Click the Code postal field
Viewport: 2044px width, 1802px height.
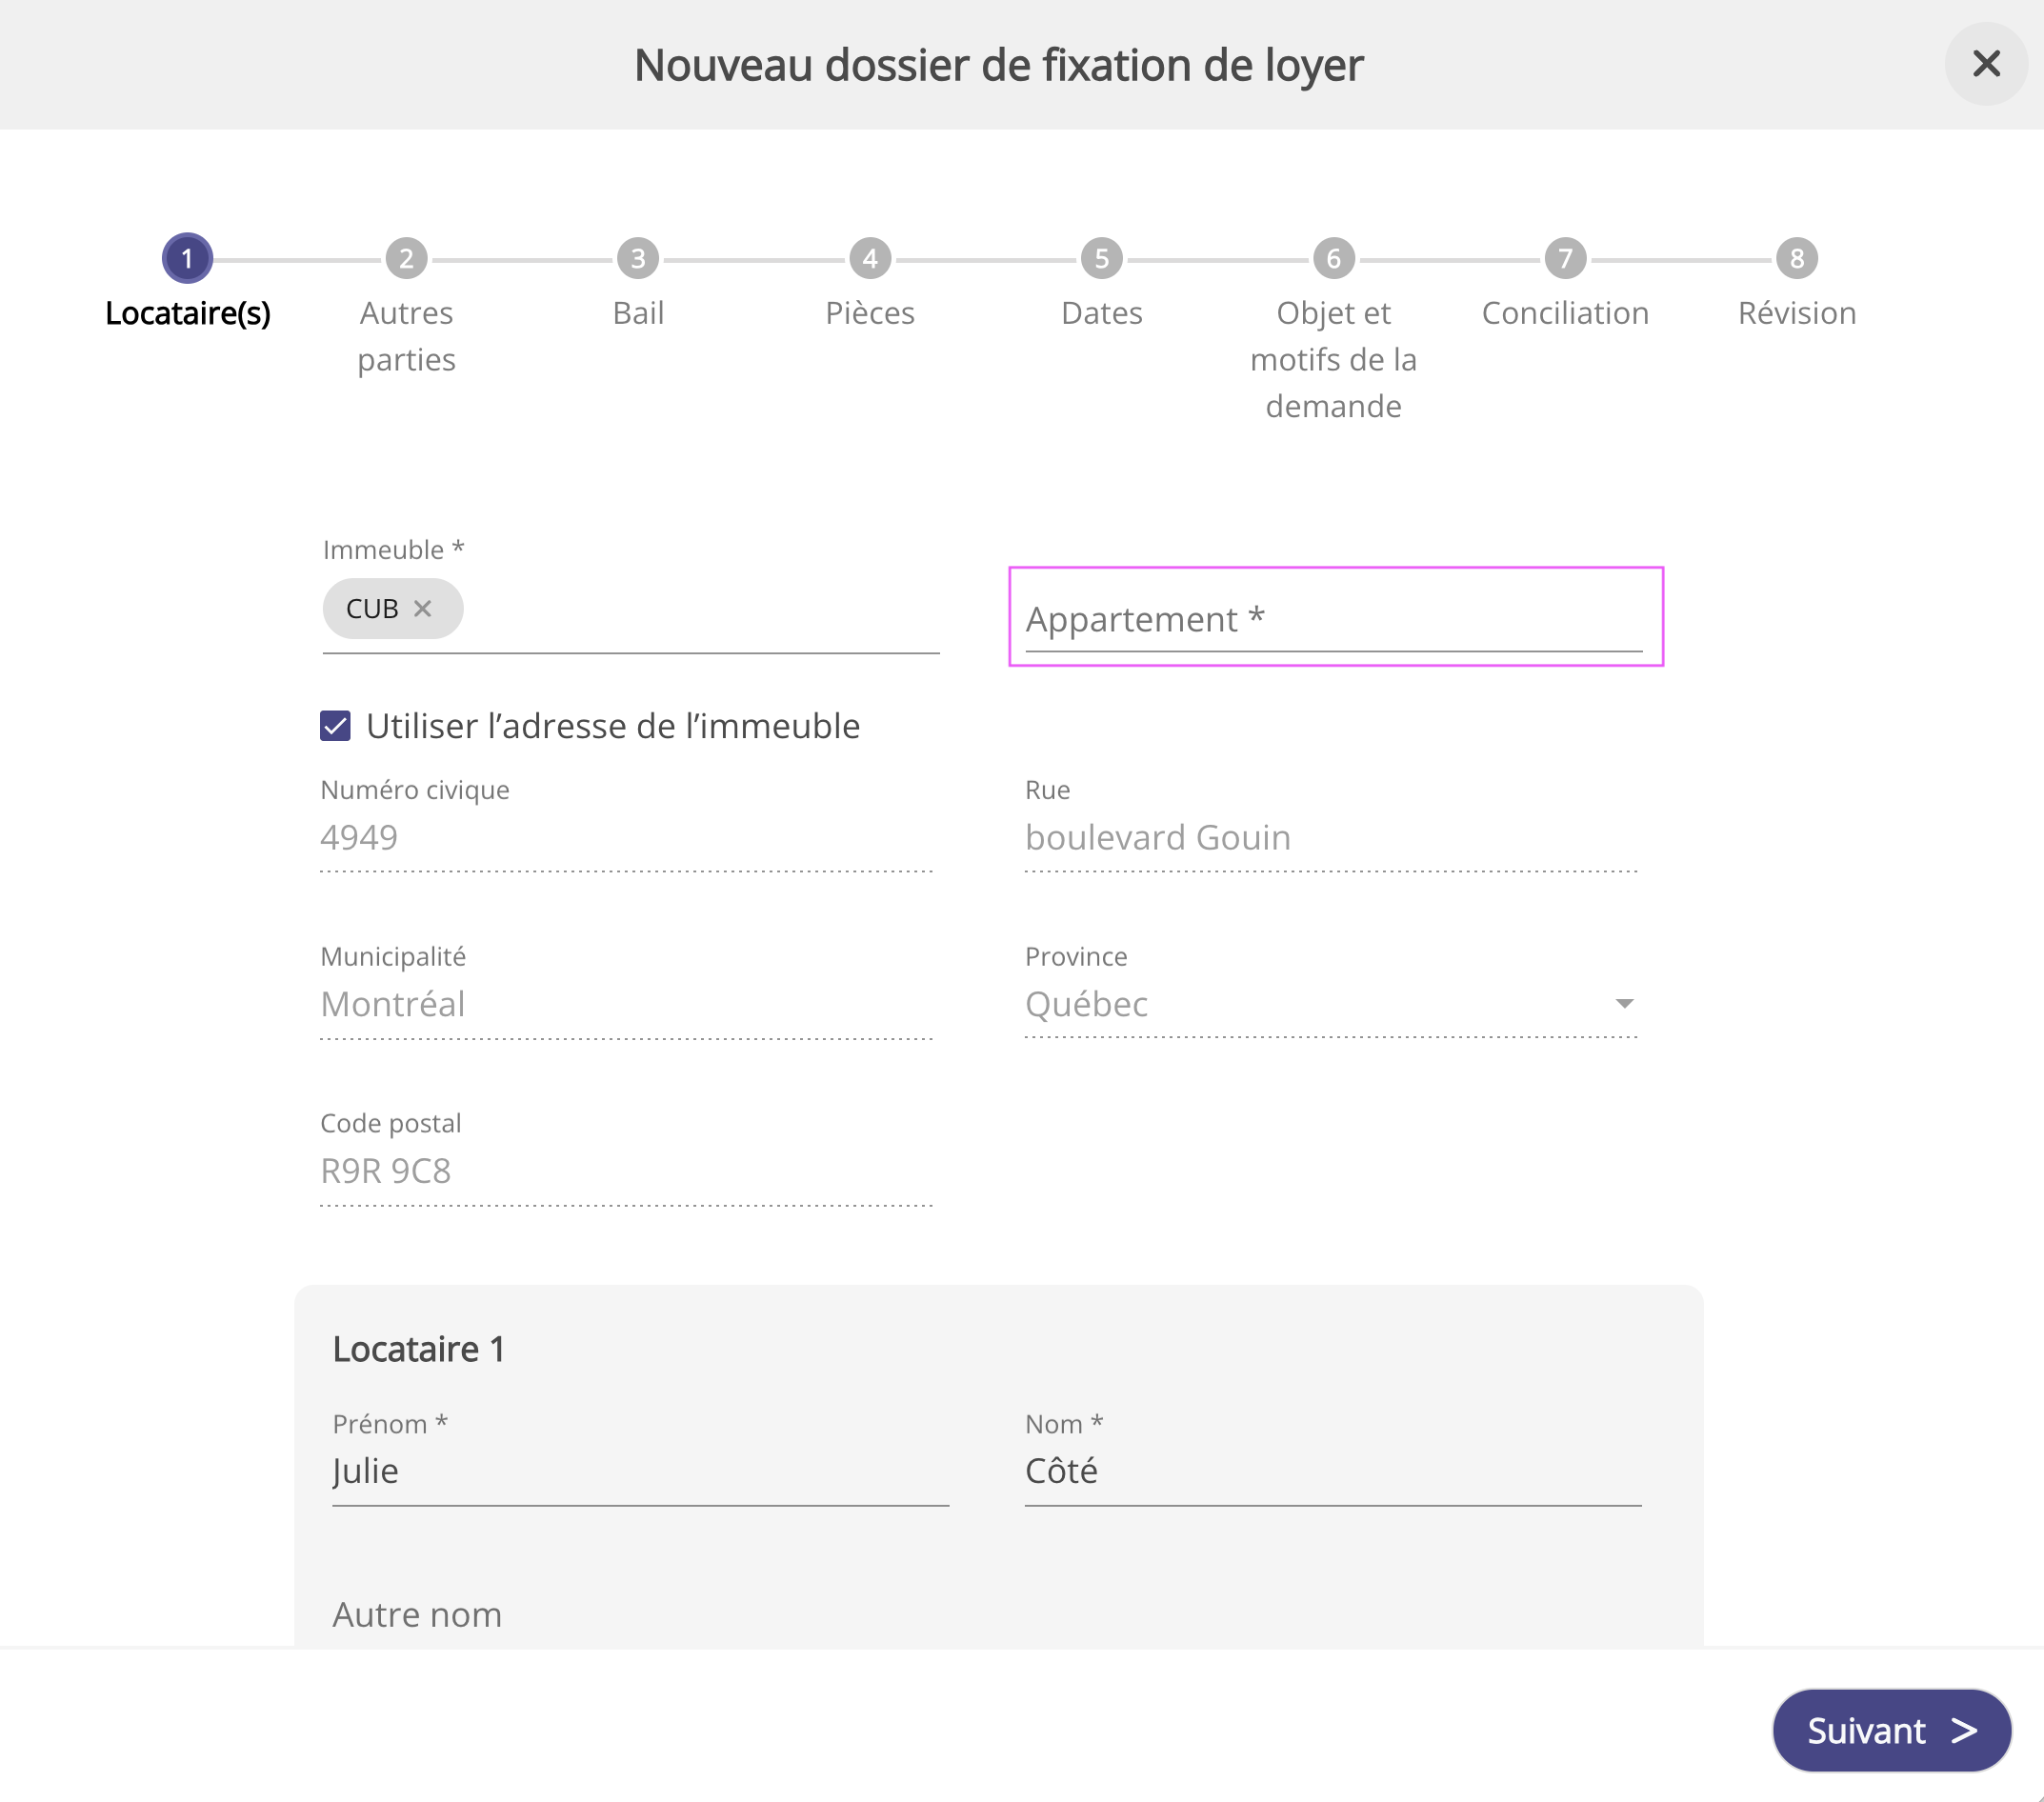626,1170
